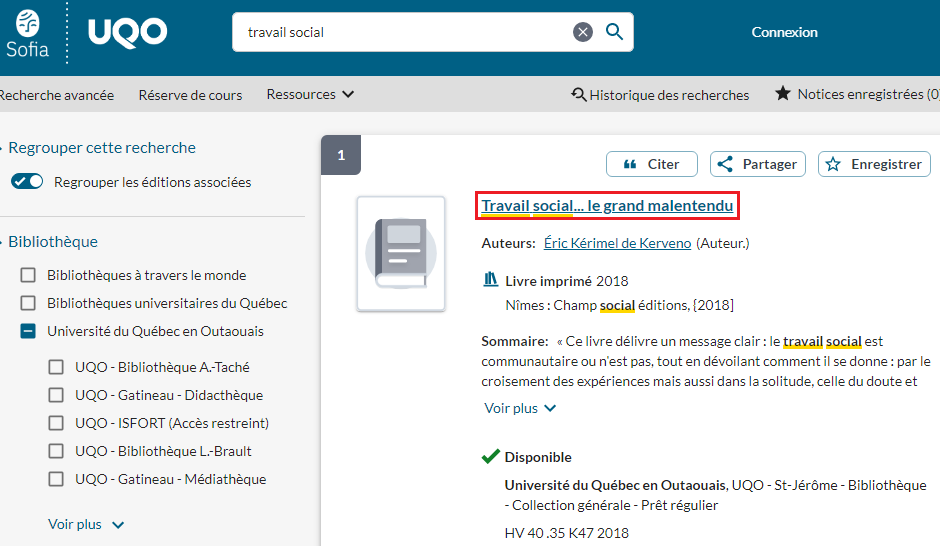Click the Citer button
The width and height of the screenshot is (940, 546).
pos(652,164)
